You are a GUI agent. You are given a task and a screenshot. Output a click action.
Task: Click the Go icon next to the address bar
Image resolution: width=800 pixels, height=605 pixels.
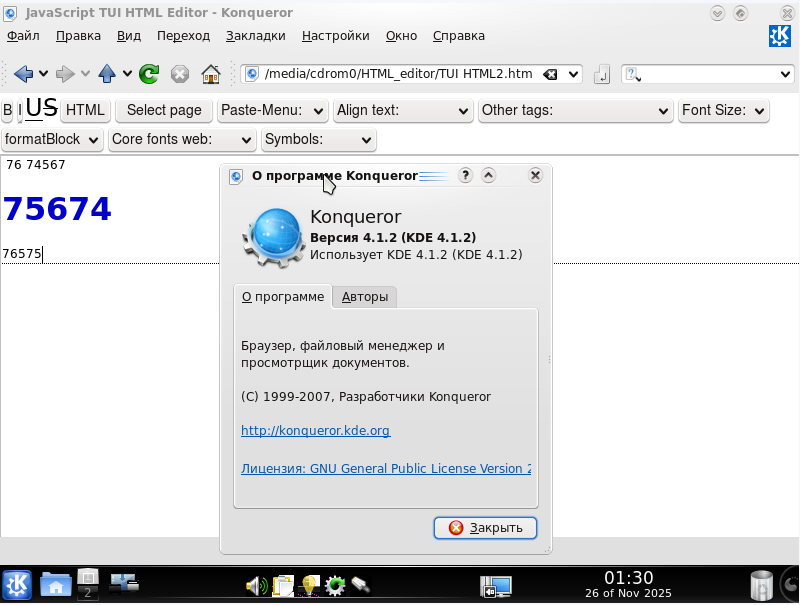tap(602, 74)
